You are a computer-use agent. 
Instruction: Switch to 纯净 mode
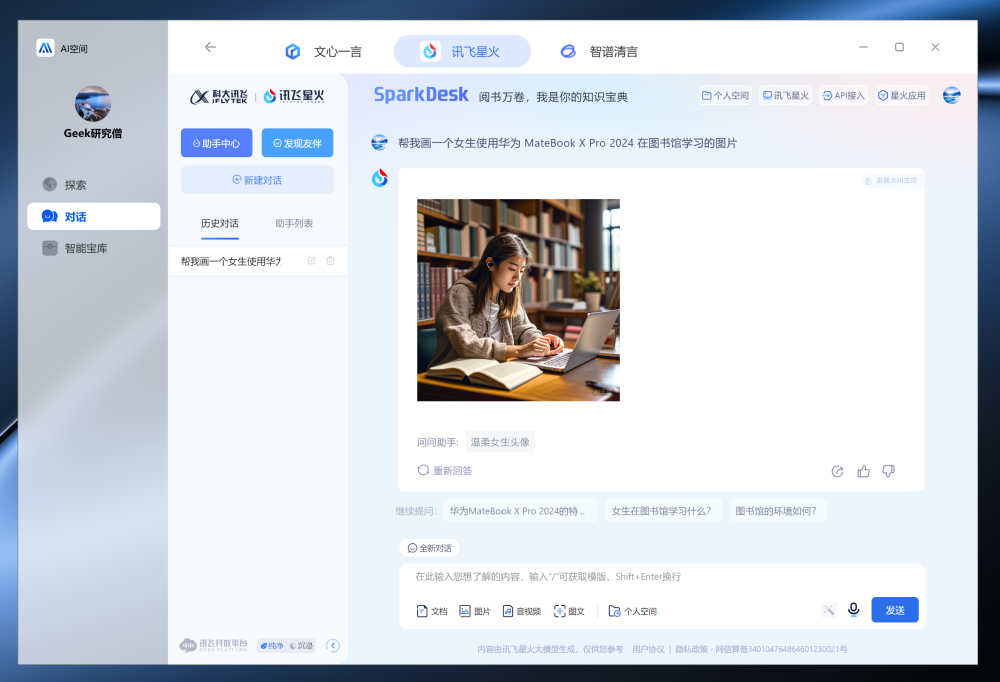point(272,646)
